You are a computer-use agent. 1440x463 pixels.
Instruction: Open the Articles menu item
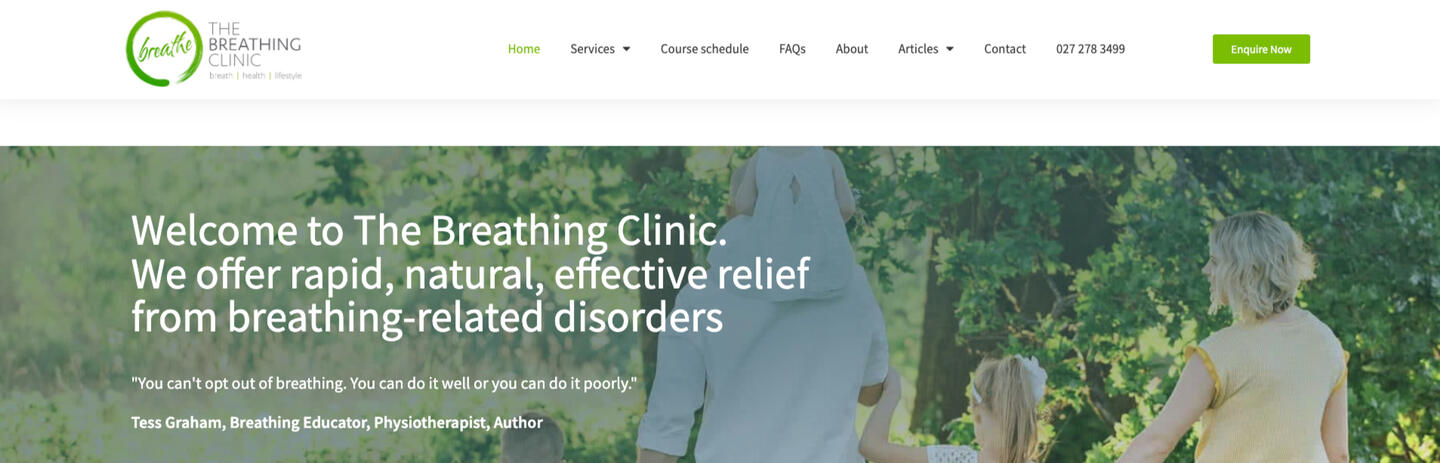point(918,49)
